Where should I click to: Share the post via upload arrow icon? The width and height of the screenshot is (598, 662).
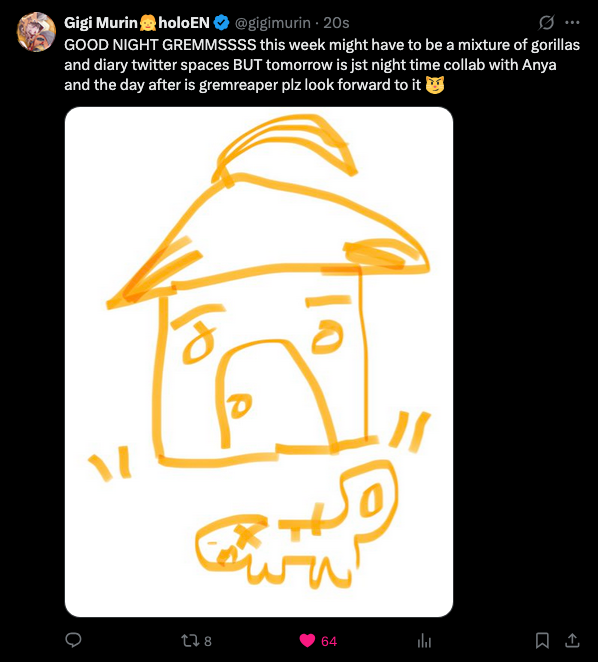[x=572, y=640]
